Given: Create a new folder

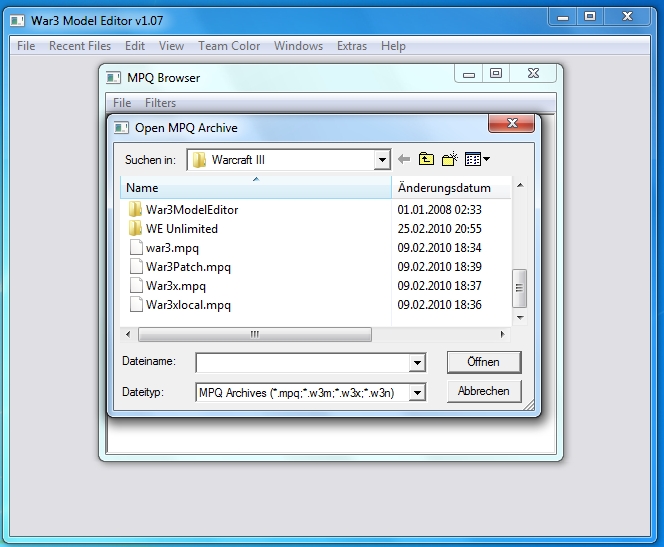Looking at the screenshot, I should (x=450, y=159).
